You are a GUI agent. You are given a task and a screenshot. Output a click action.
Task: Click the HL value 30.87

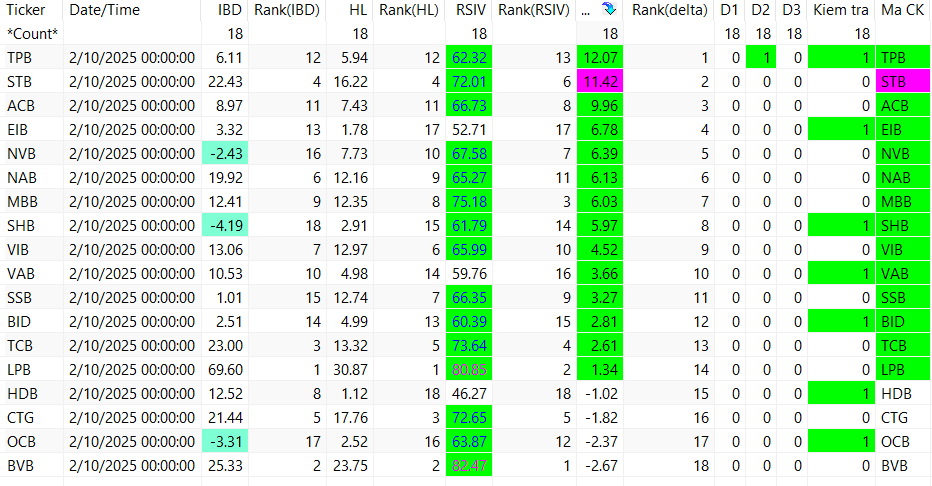coord(350,370)
